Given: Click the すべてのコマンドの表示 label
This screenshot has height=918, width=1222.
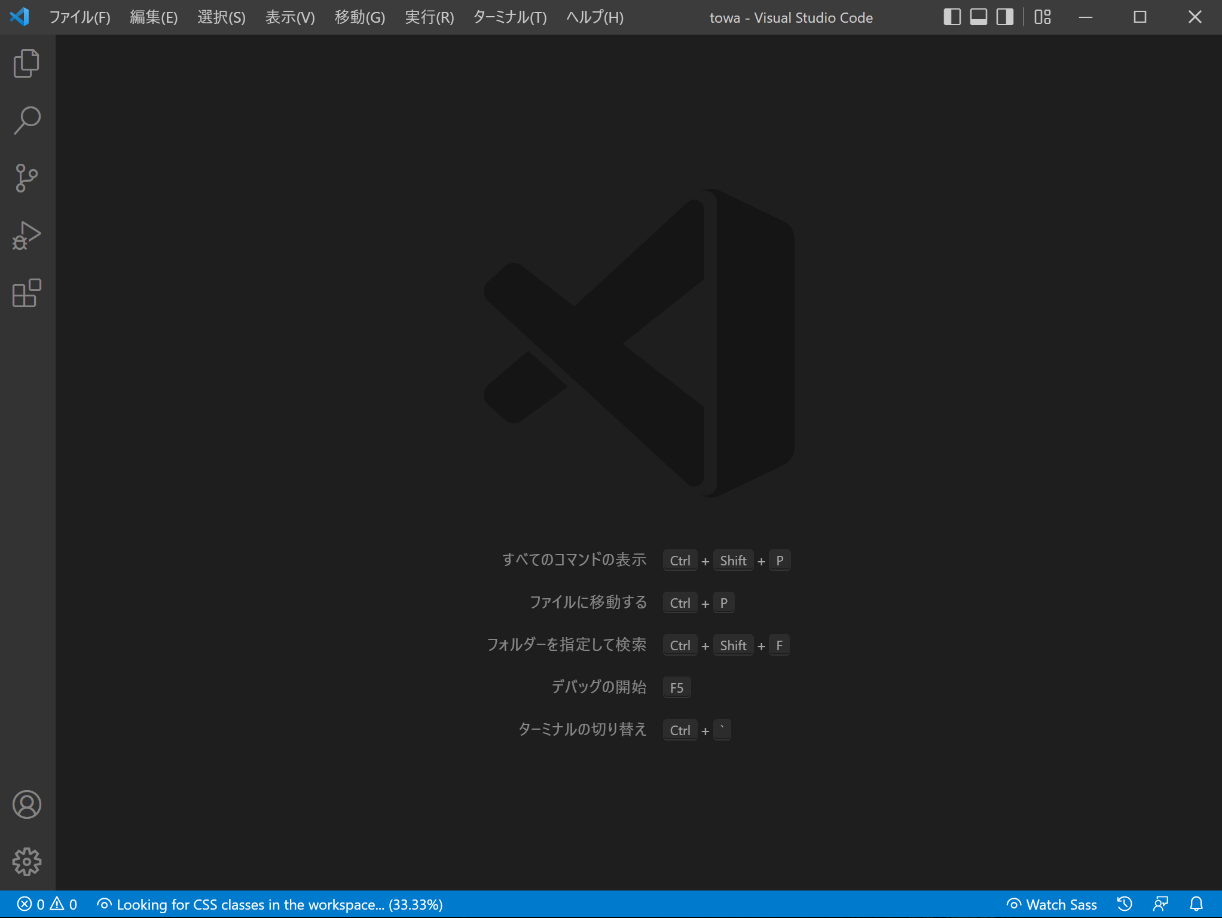Looking at the screenshot, I should point(575,560).
